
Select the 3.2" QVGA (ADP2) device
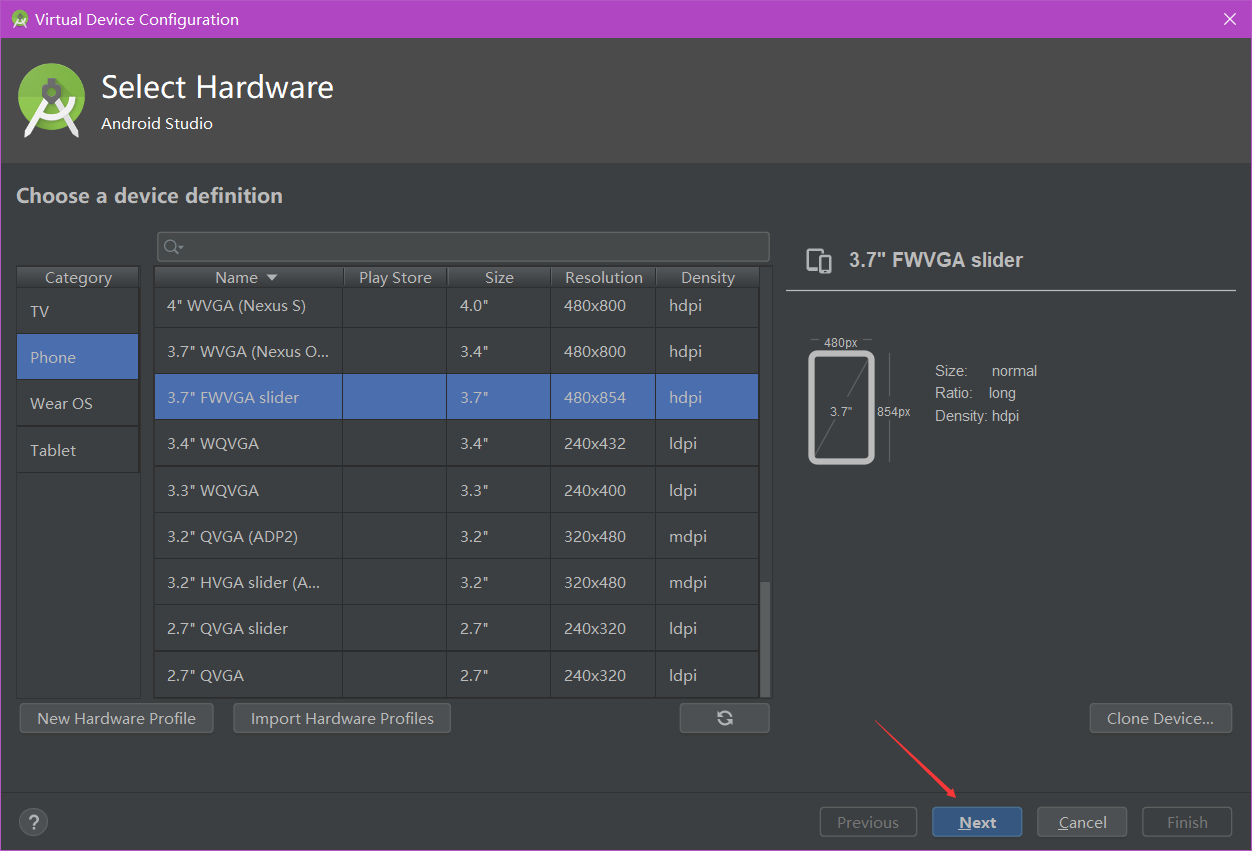(457, 536)
